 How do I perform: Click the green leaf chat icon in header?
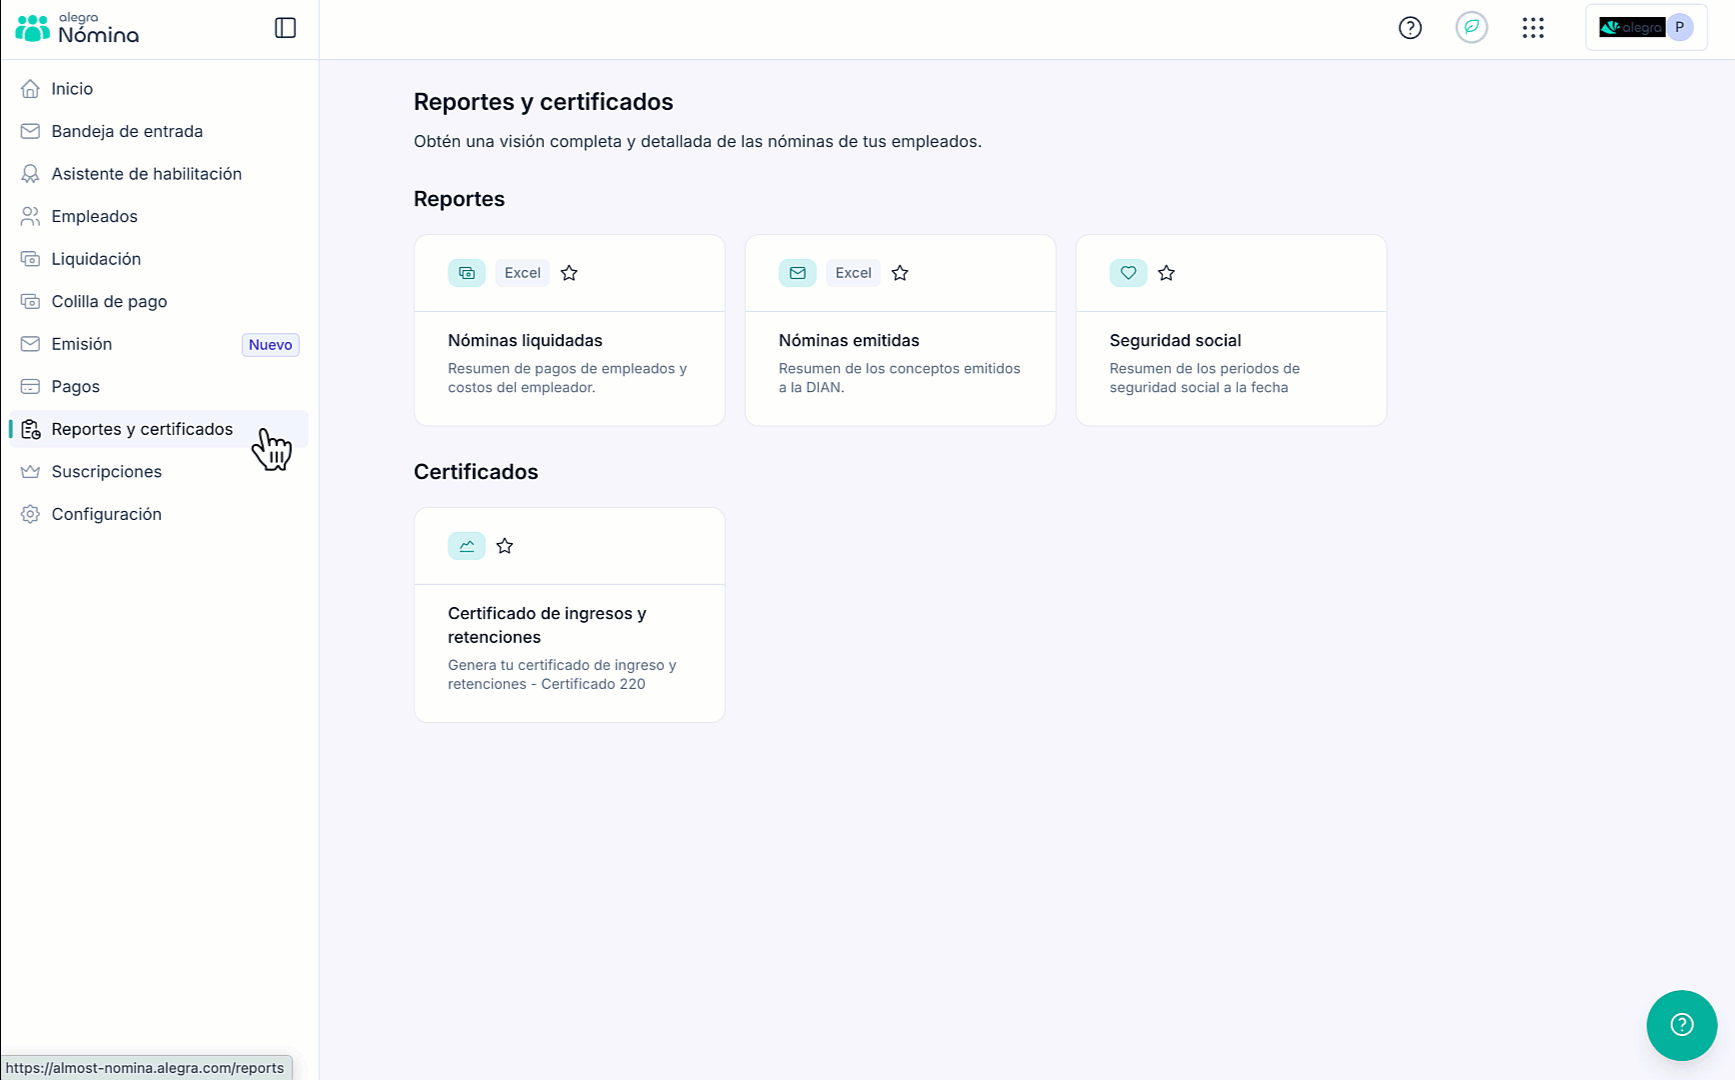(x=1471, y=28)
